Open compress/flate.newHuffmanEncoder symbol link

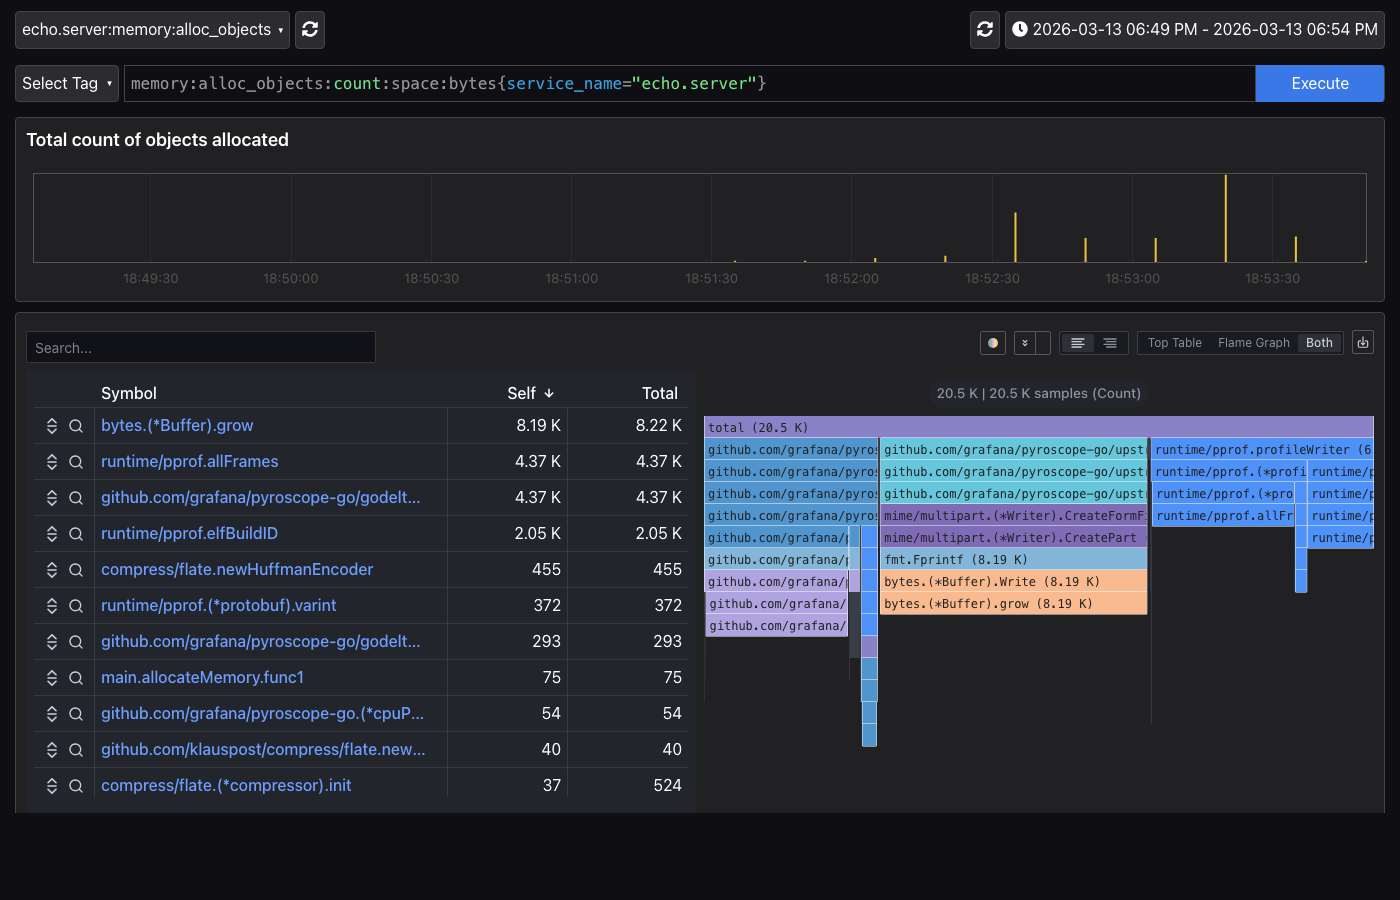click(237, 570)
